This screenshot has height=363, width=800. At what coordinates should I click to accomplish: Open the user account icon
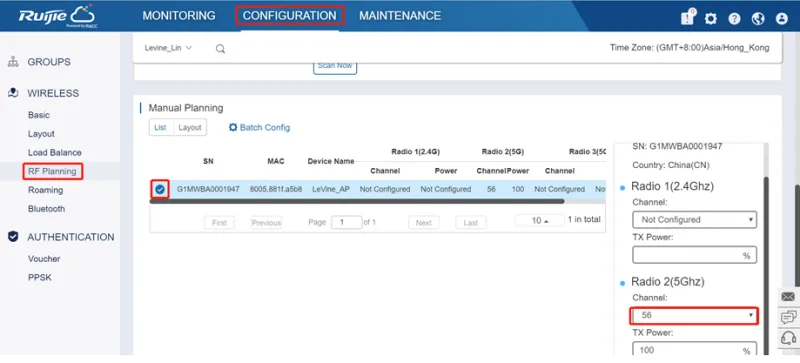[782, 19]
